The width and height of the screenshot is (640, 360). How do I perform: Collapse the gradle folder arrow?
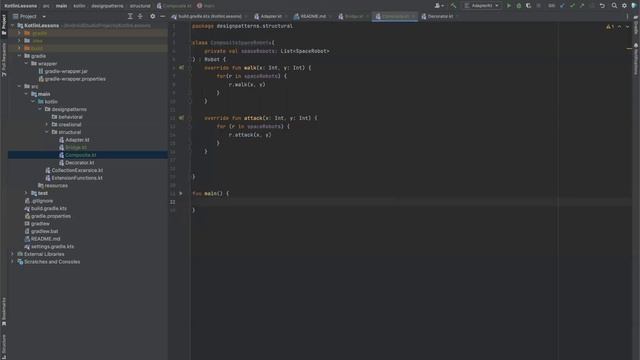pos(19,56)
